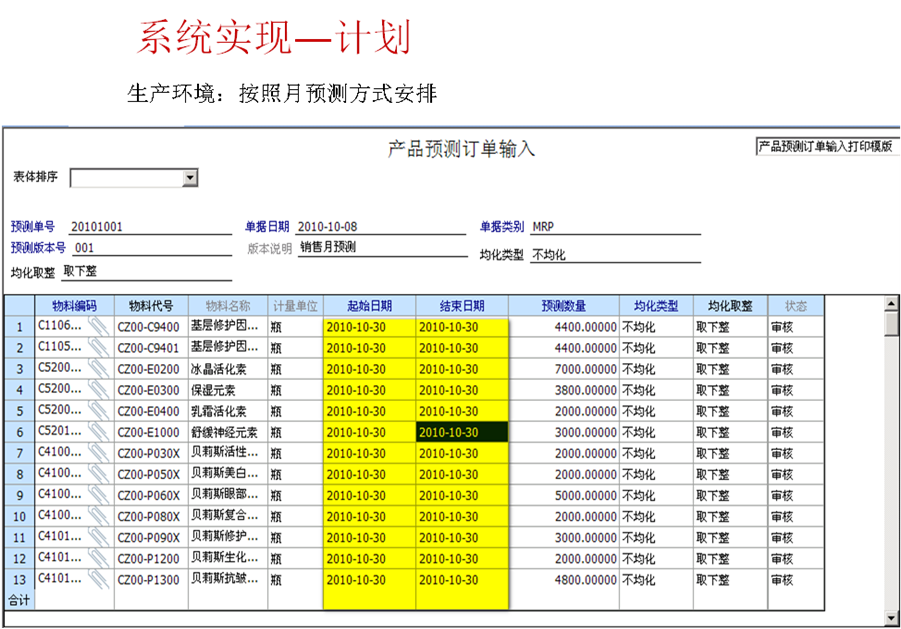The width and height of the screenshot is (901, 629).
Task: Click the vertical scrollbar thumb
Action: click(x=891, y=325)
